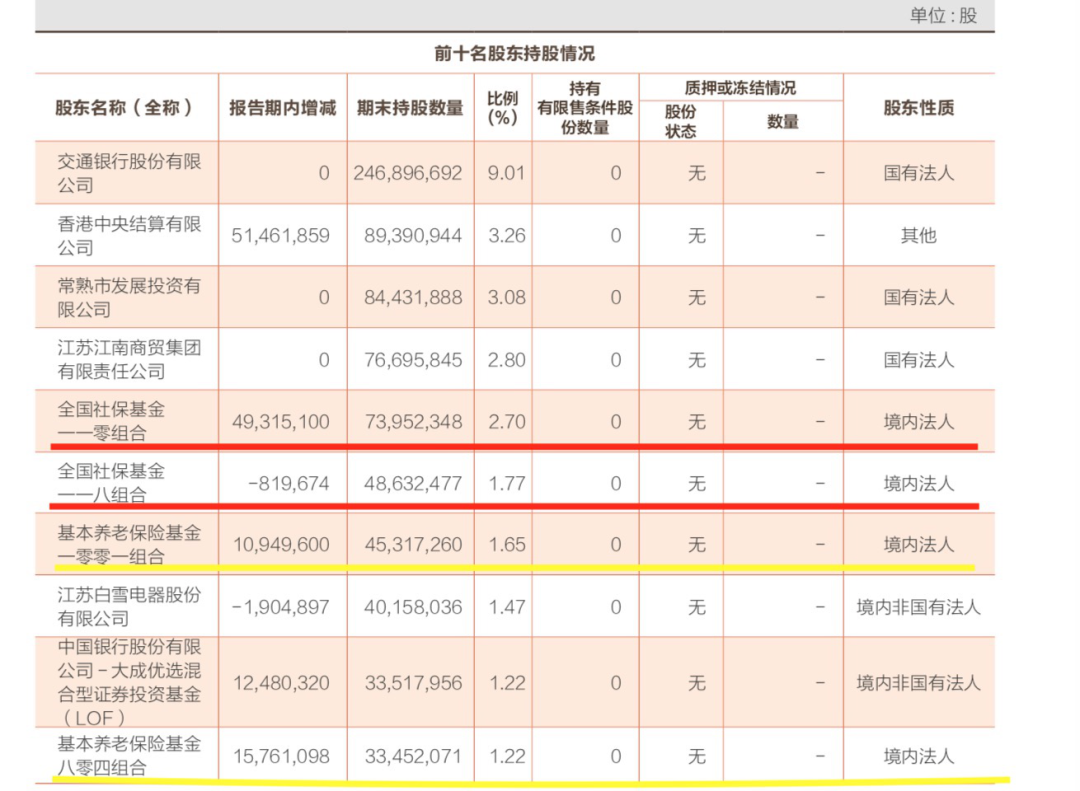Click sub-header 股份状态

681,121
